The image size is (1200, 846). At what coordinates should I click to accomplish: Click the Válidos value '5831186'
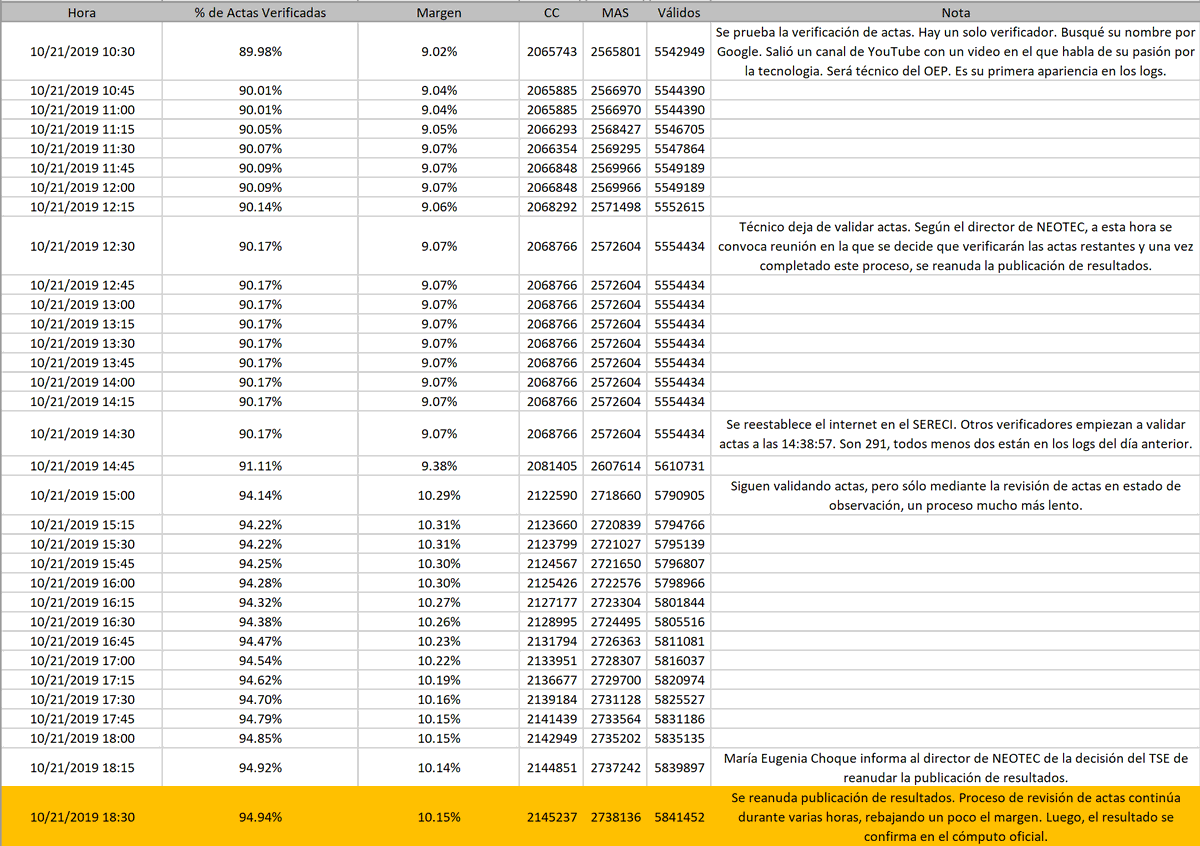(x=679, y=718)
